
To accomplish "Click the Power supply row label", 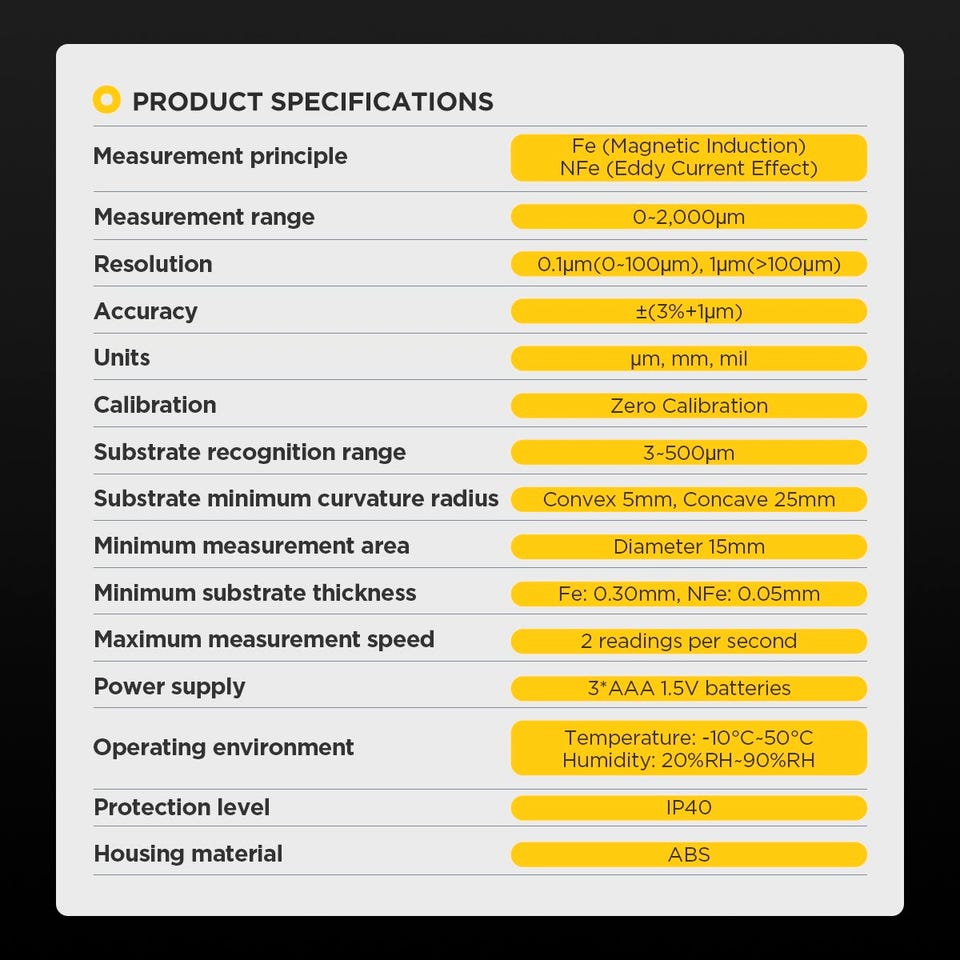I will tap(170, 687).
